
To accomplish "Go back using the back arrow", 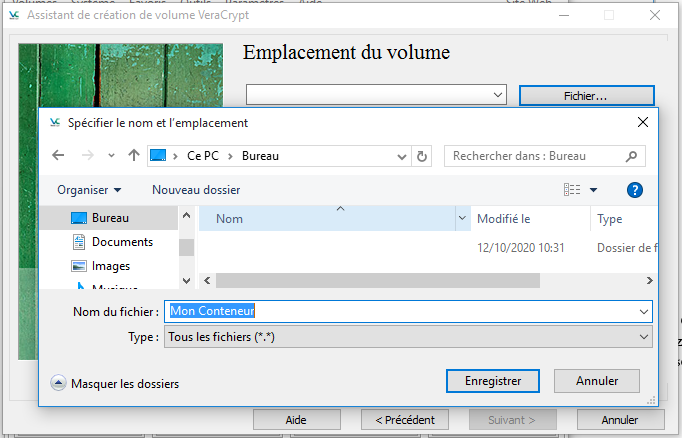I will 58,155.
